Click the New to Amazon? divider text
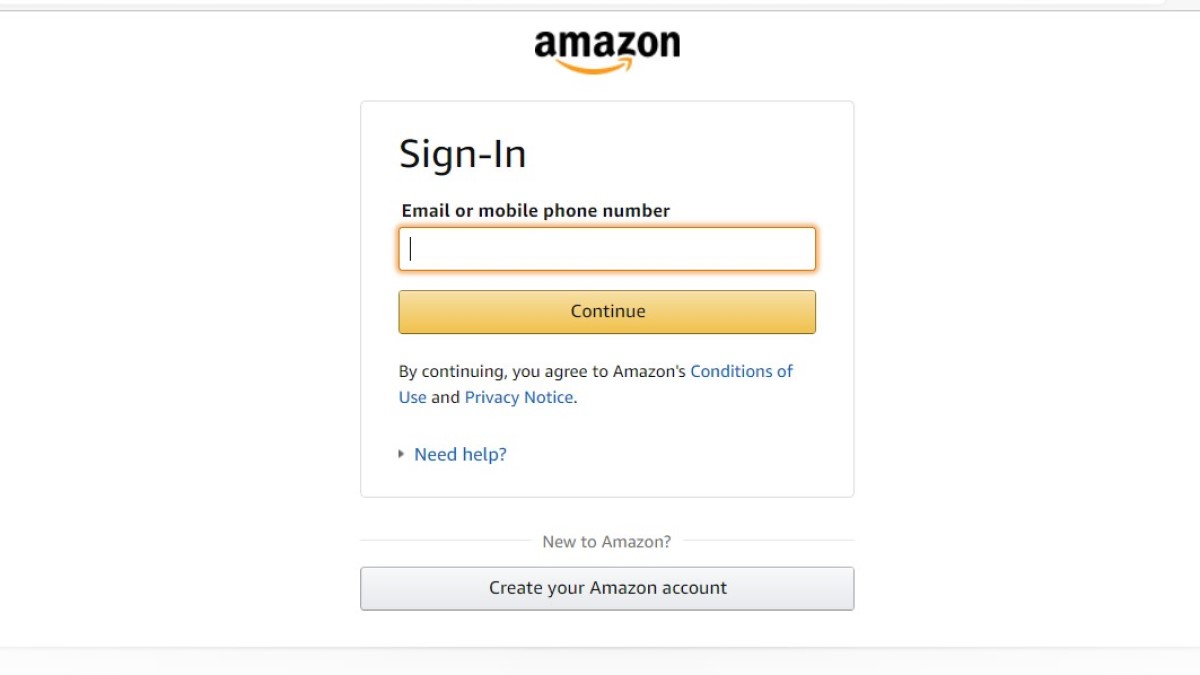Screen dimensions: 1200x675 [x=607, y=541]
